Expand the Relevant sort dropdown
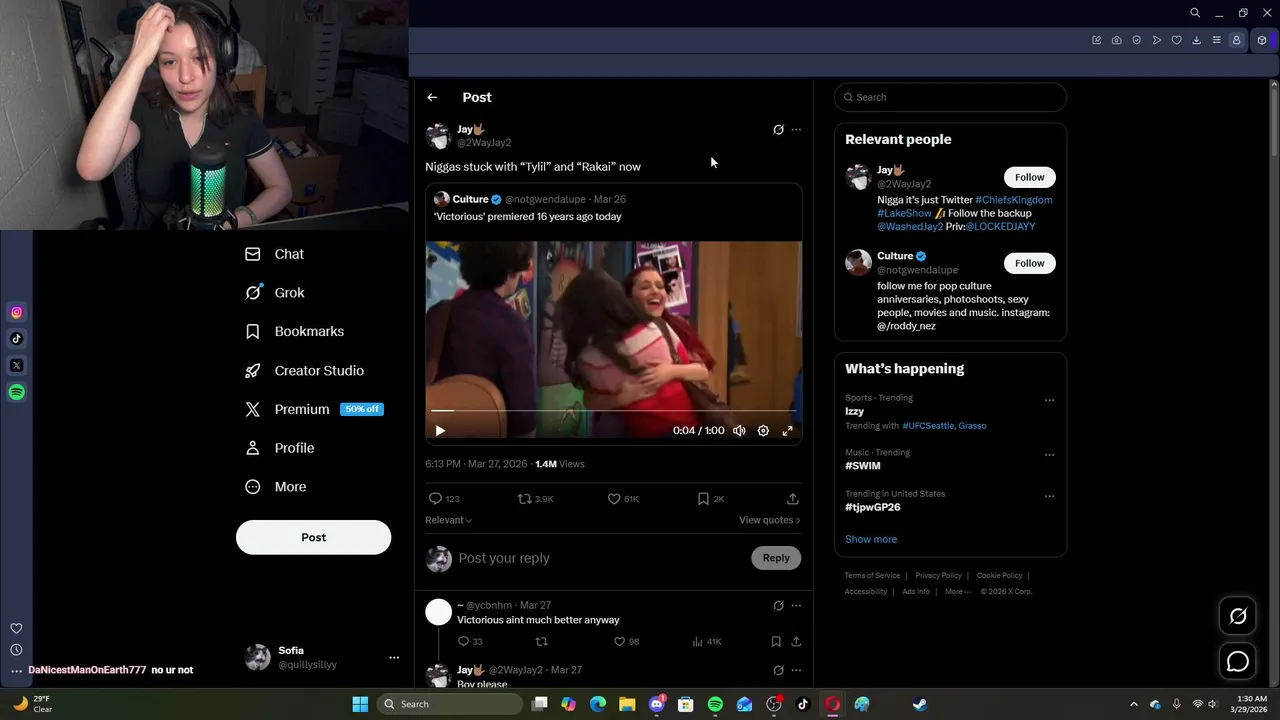The width and height of the screenshot is (1280, 720). (448, 520)
